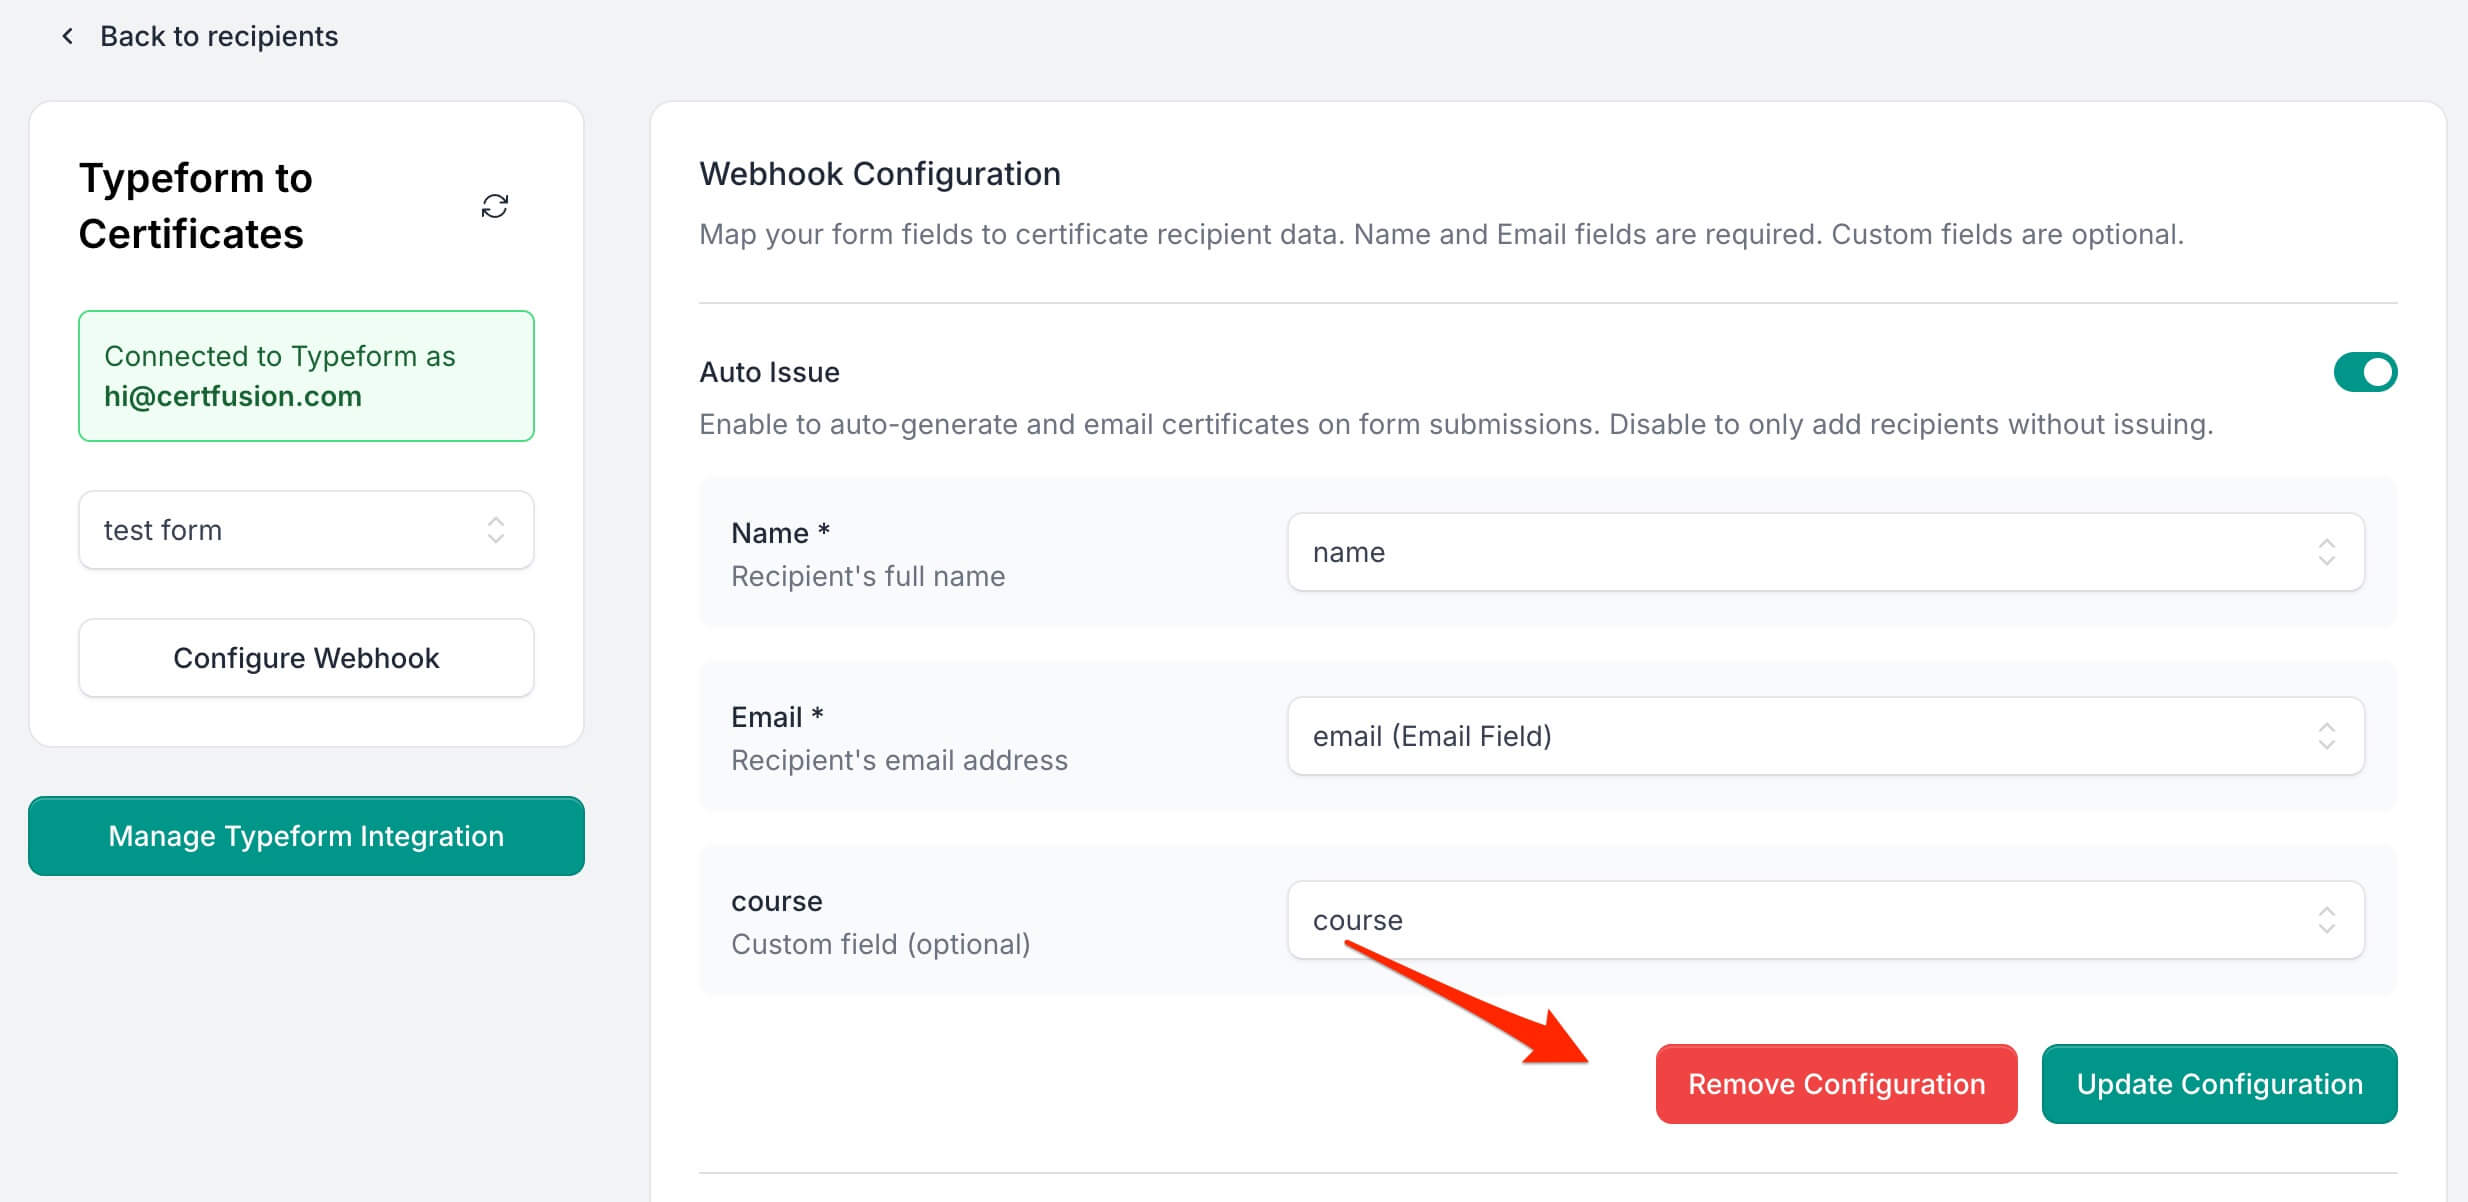Click the Typeform to Certificates title
The width and height of the screenshot is (2468, 1202).
(196, 206)
